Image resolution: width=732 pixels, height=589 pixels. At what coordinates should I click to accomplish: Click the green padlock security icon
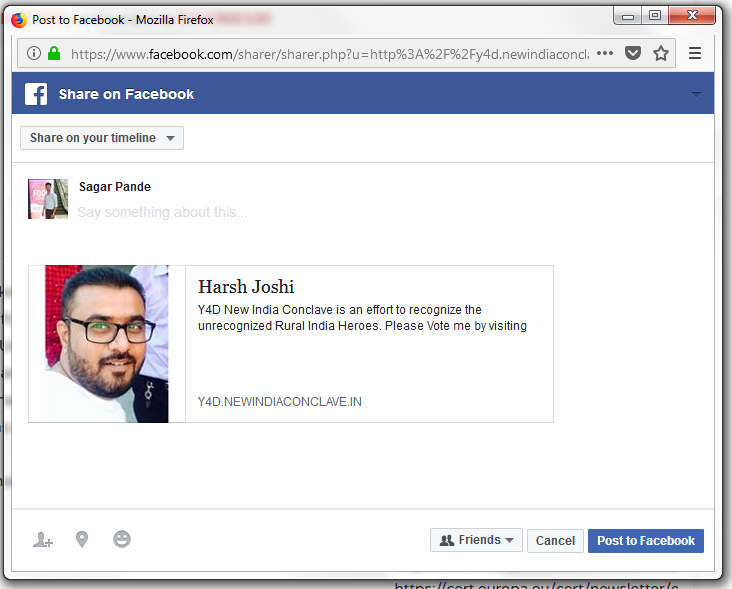point(54,53)
